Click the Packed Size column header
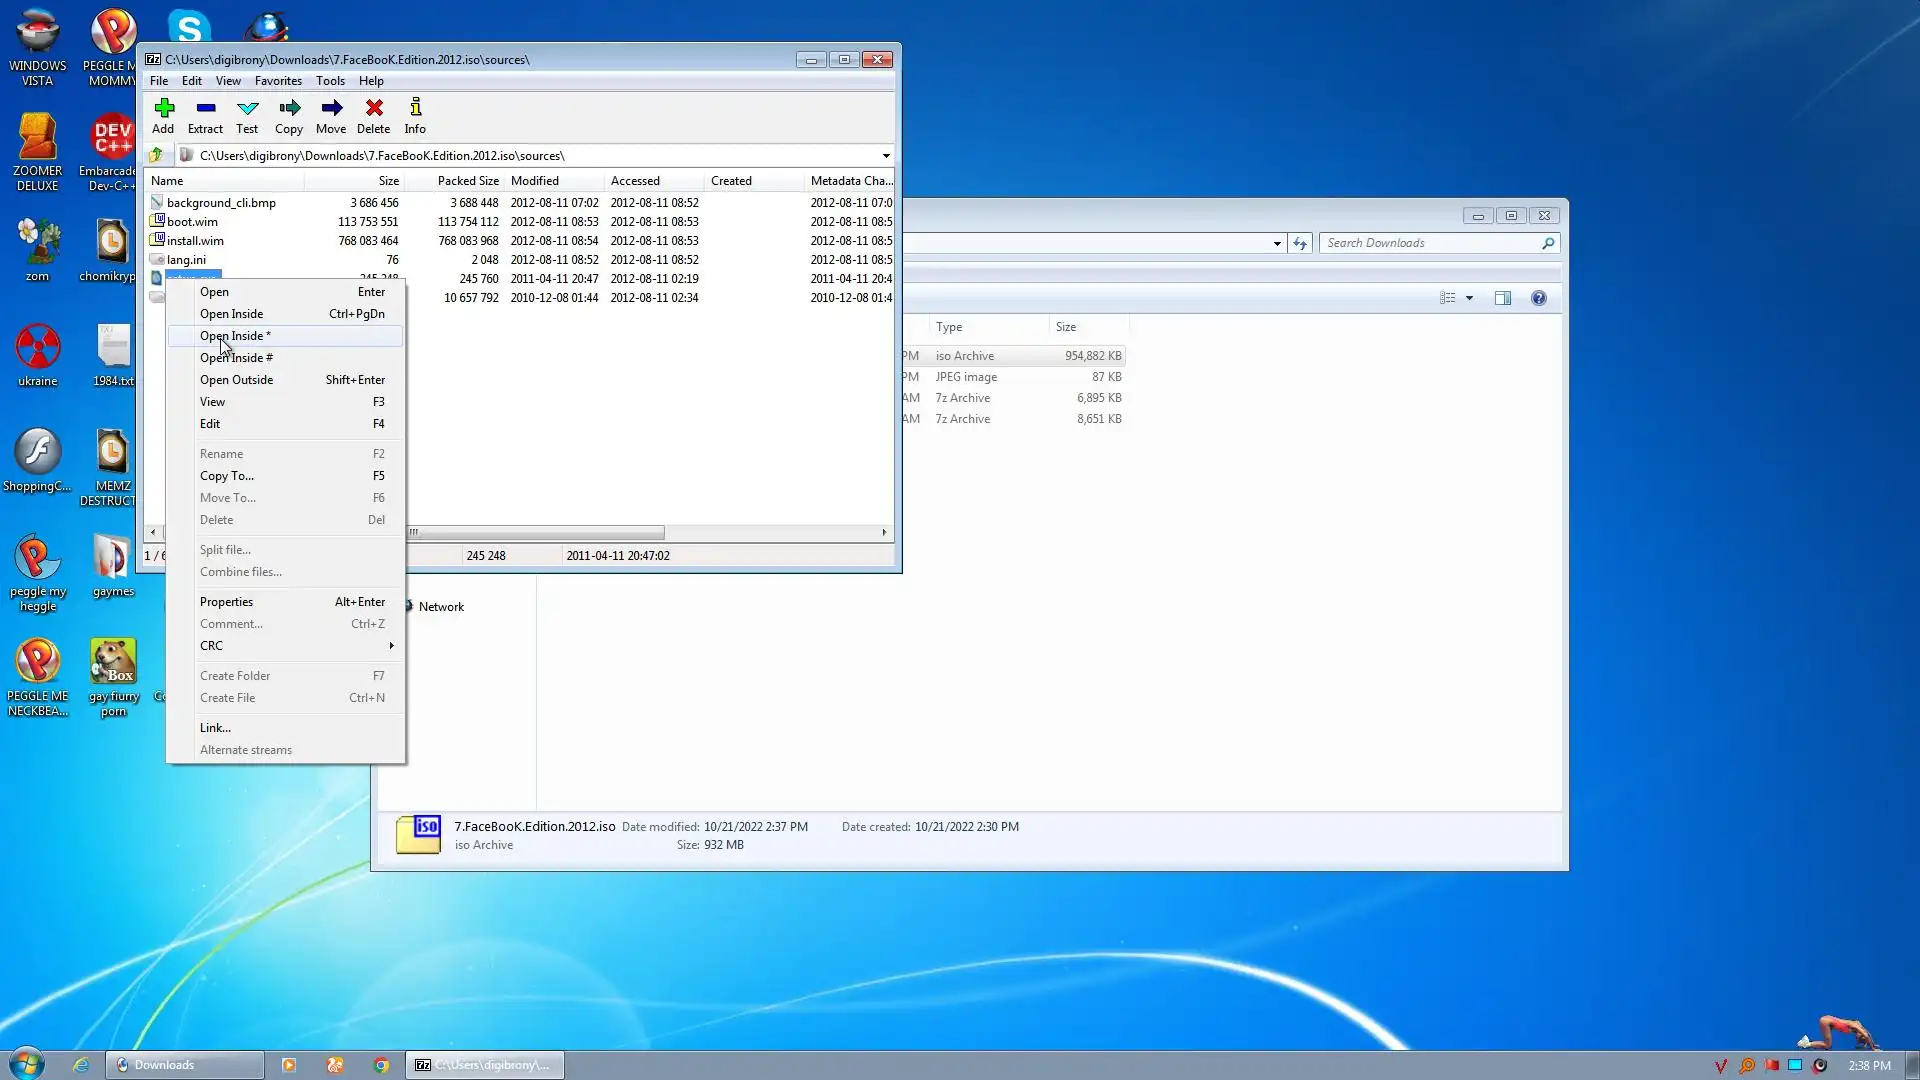This screenshot has width=1920, height=1080. (467, 181)
